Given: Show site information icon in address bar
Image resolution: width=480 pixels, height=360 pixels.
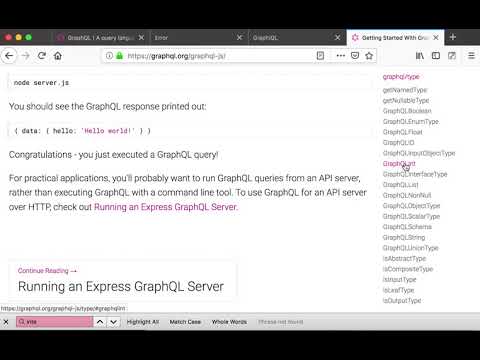Looking at the screenshot, I should click(109, 56).
